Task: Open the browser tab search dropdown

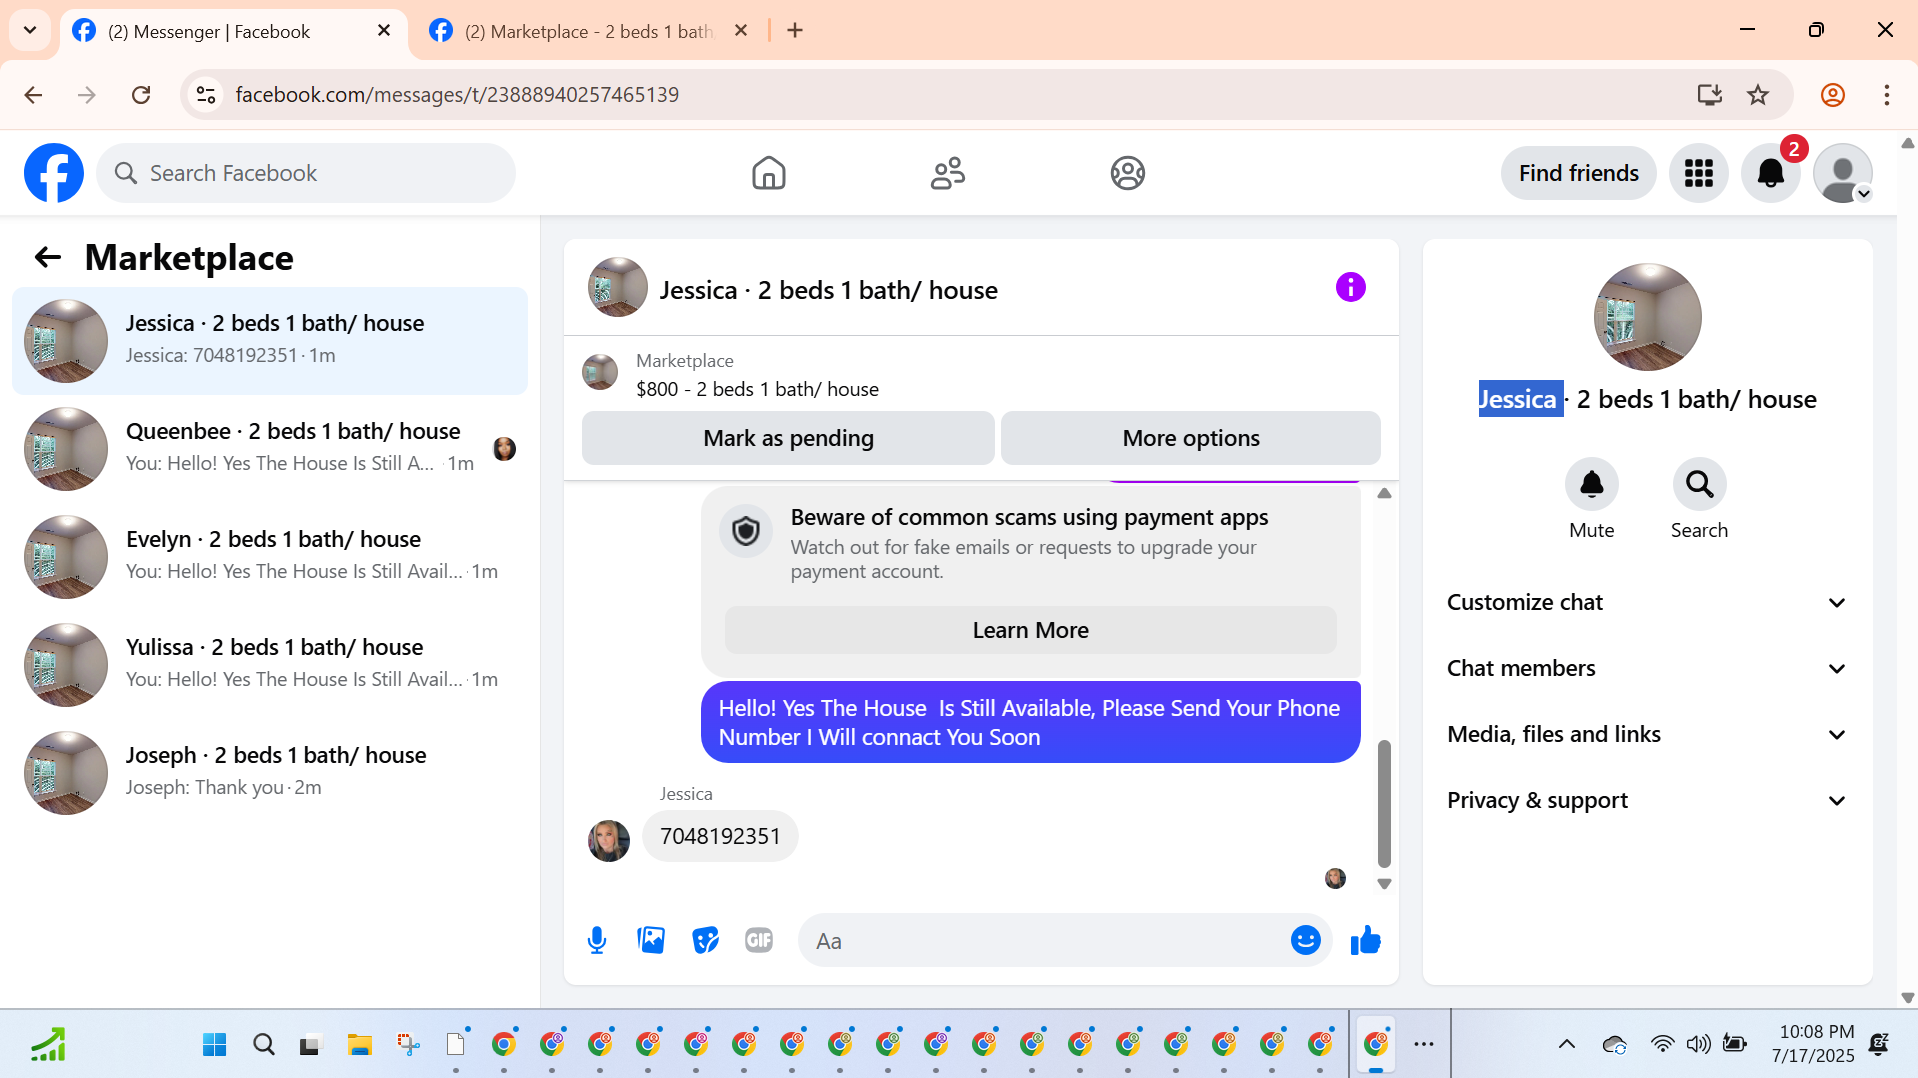Action: (30, 31)
